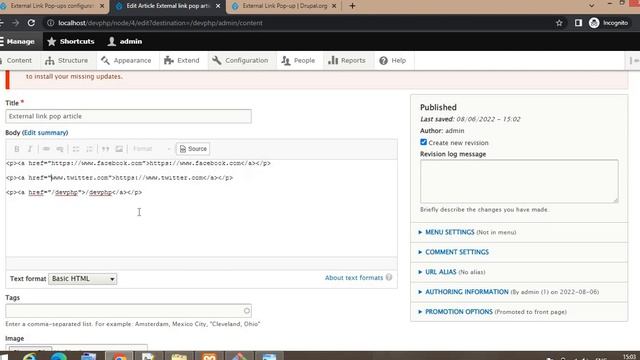The image size is (640, 360).
Task: Bookmark this page with the star icon
Action: coord(559,23)
